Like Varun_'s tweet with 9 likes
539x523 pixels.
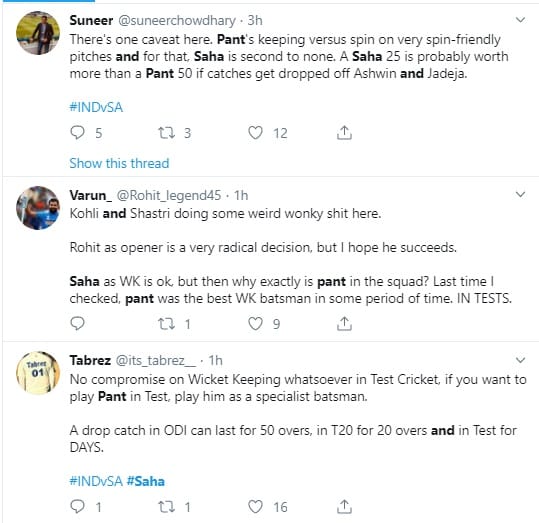coord(255,324)
